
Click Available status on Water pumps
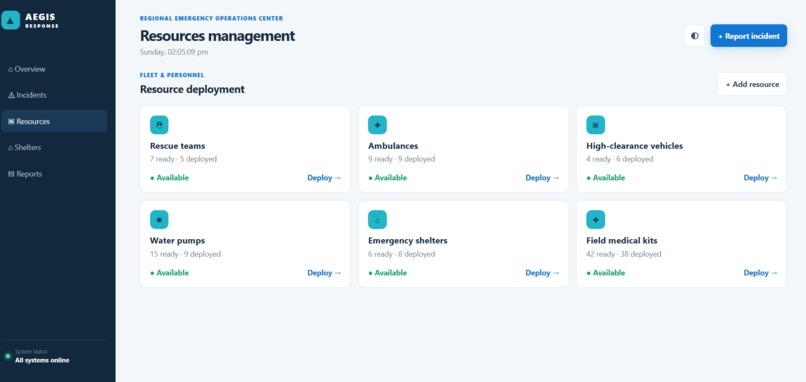click(x=169, y=273)
